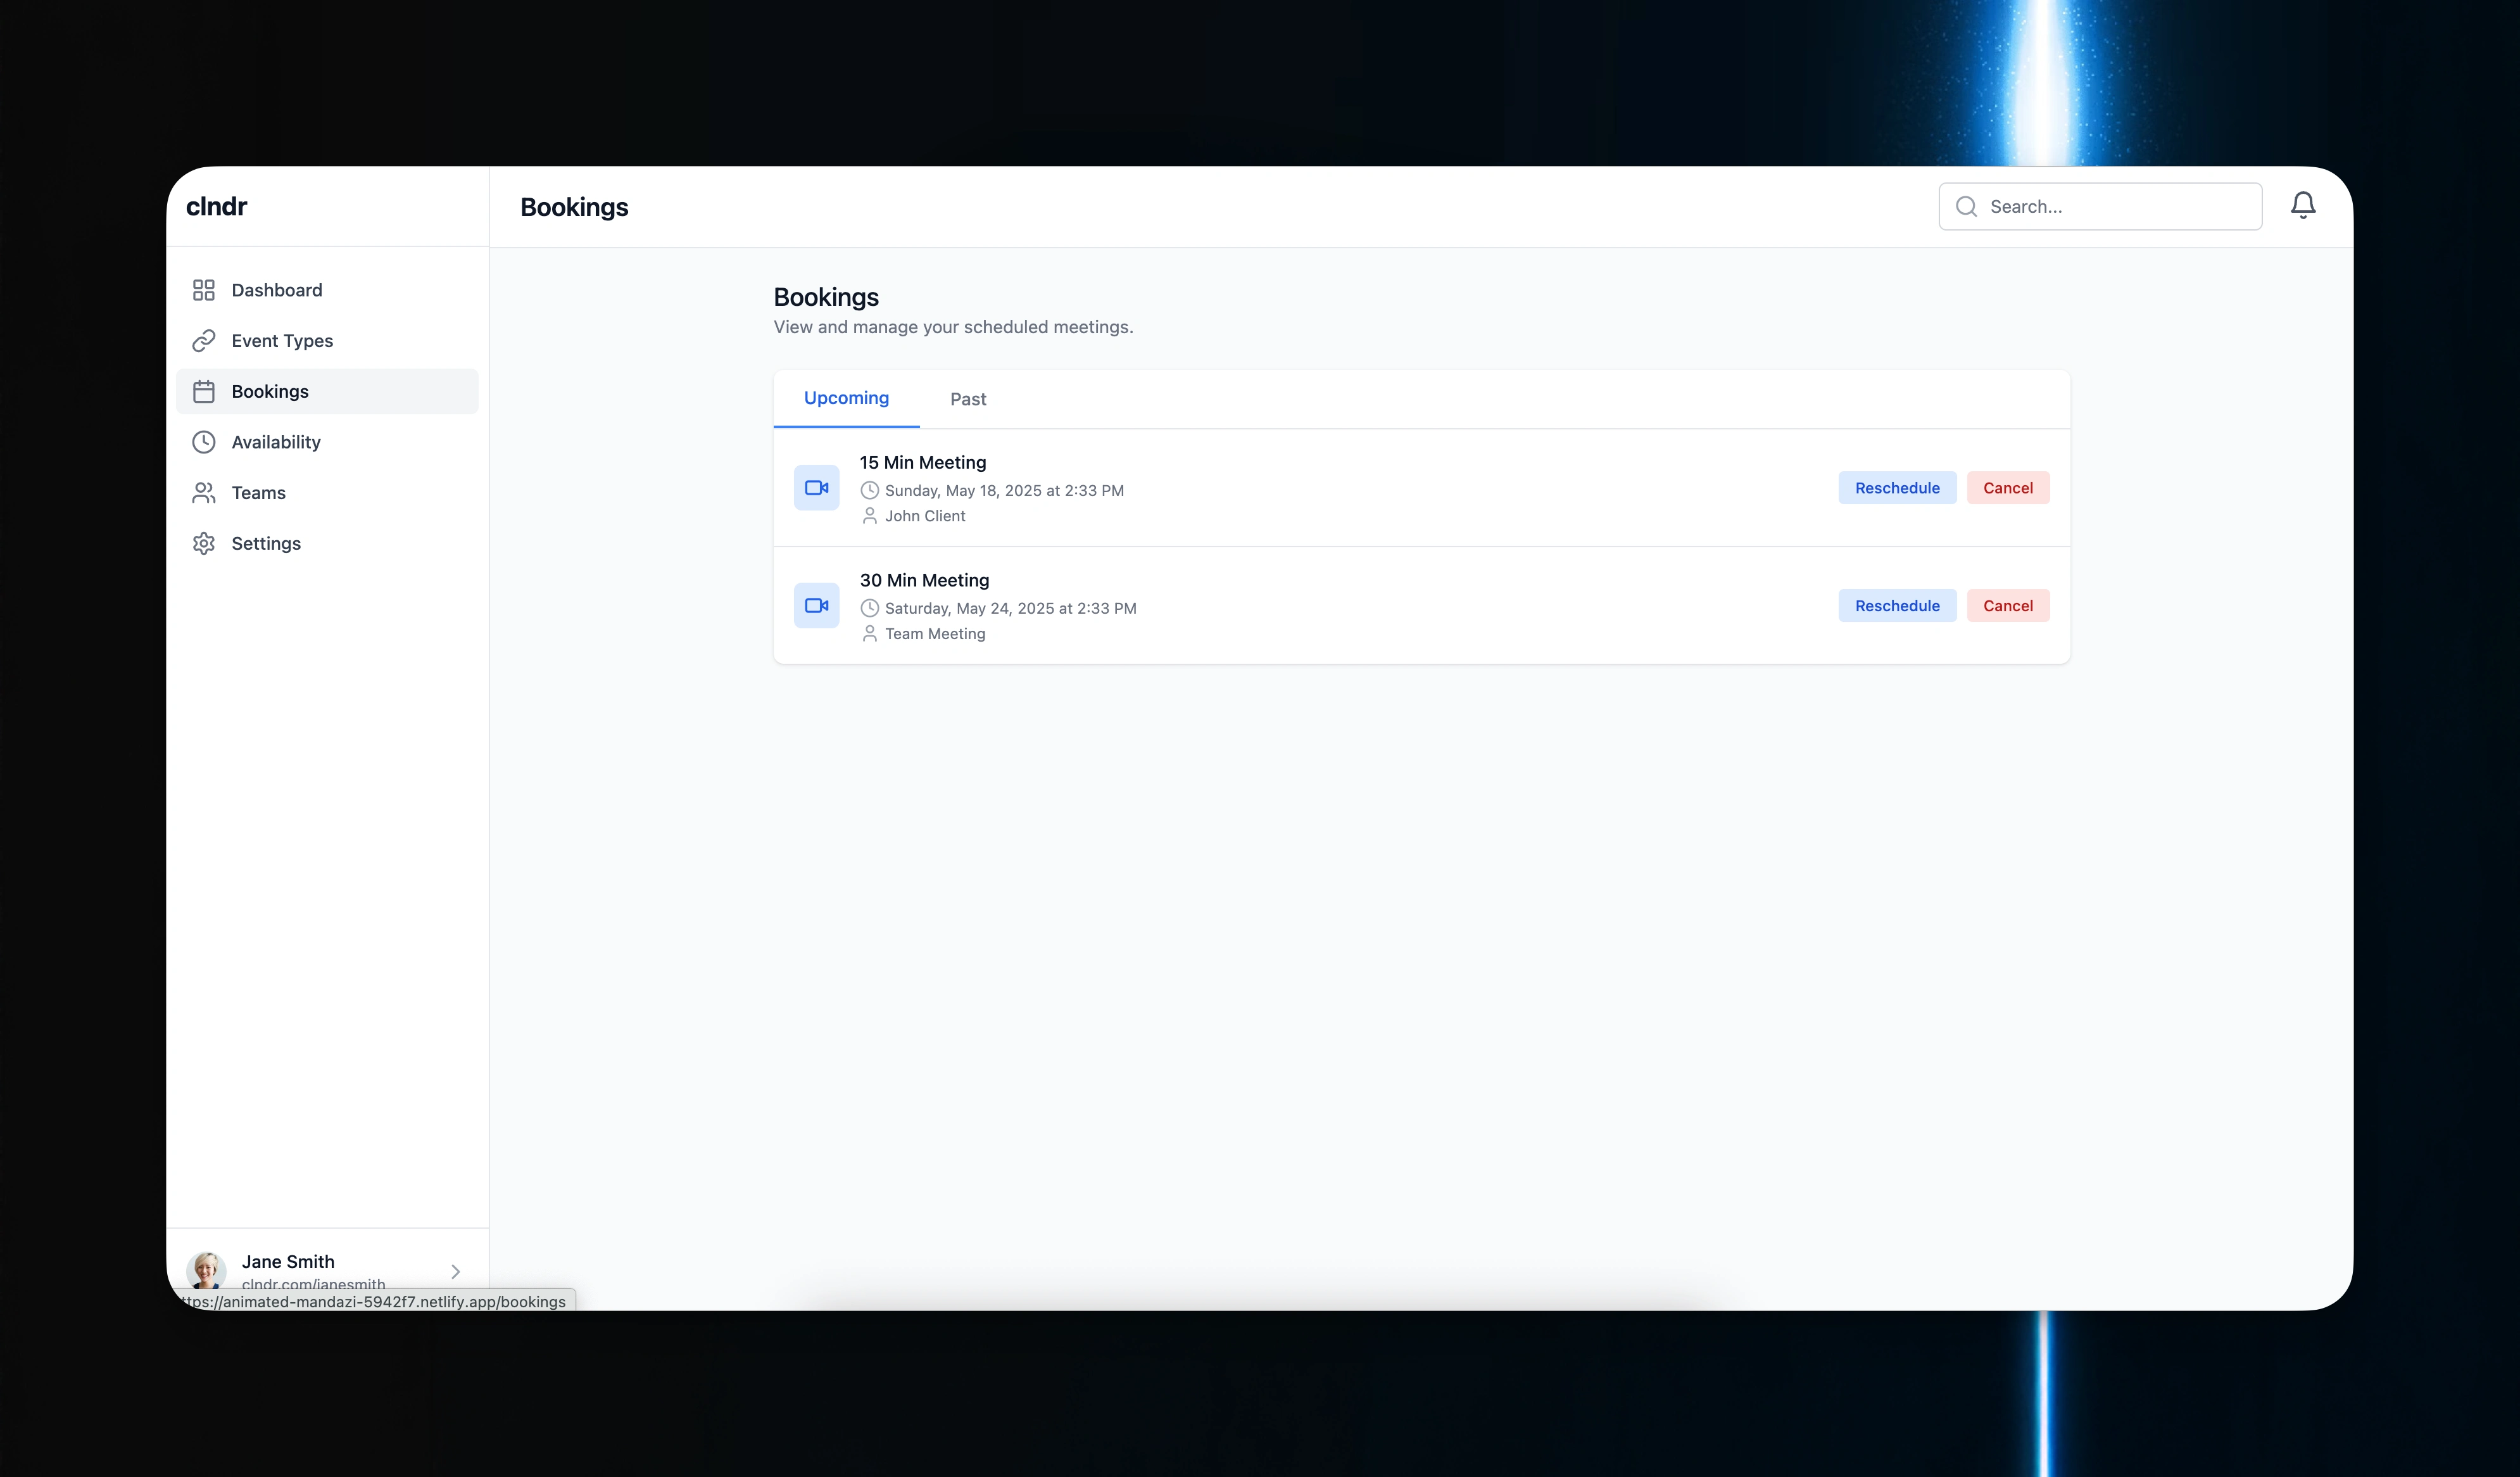The width and height of the screenshot is (2520, 1477).
Task: Click the Bookings calendar icon
Action: (x=204, y=391)
